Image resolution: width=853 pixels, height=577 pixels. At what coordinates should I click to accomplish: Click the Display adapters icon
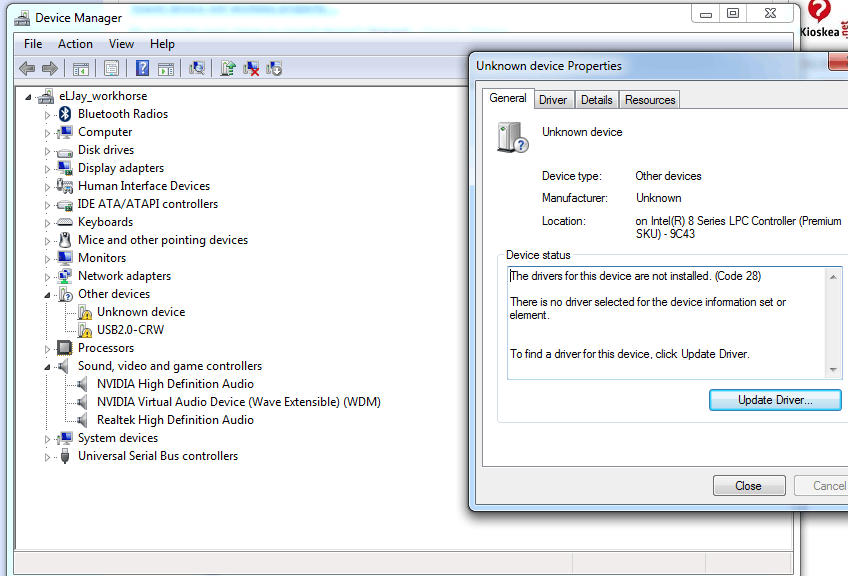pyautogui.click(x=65, y=167)
